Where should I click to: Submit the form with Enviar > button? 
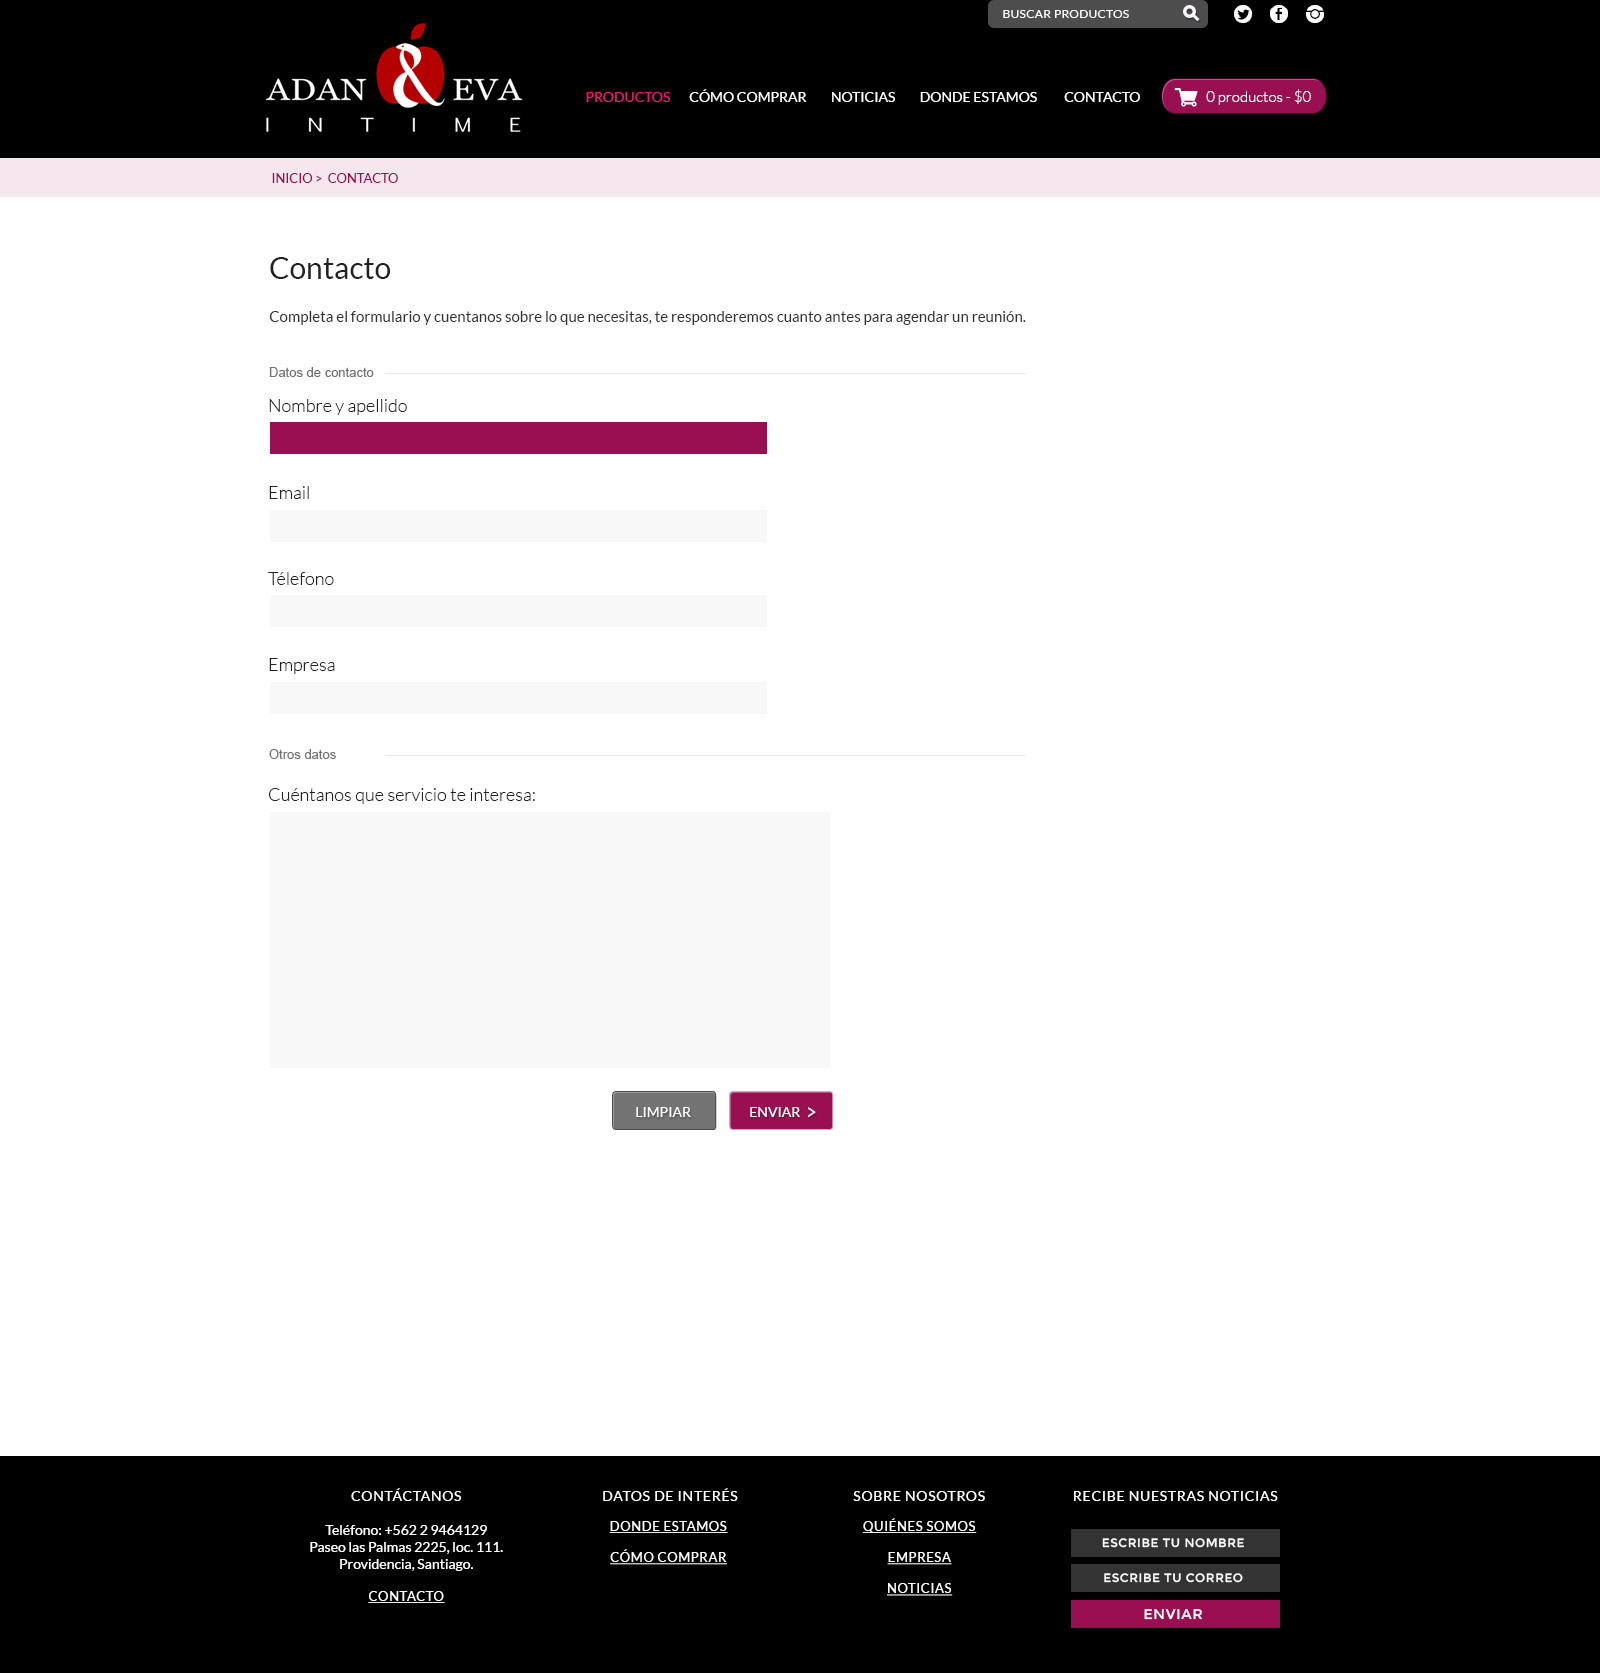(x=780, y=1111)
